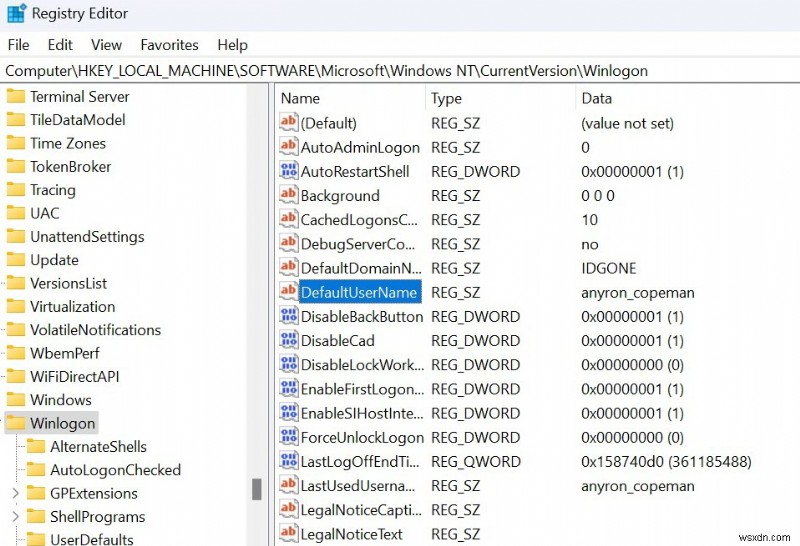Click the tree pane vertical scrollbar thumb
Screen dimensions: 800x546
point(257,489)
